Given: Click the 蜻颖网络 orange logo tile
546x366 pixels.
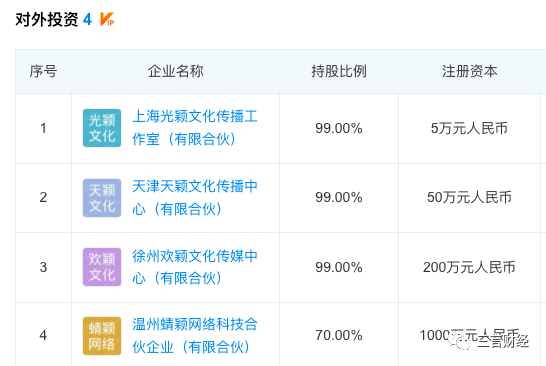Looking at the screenshot, I should 102,336.
